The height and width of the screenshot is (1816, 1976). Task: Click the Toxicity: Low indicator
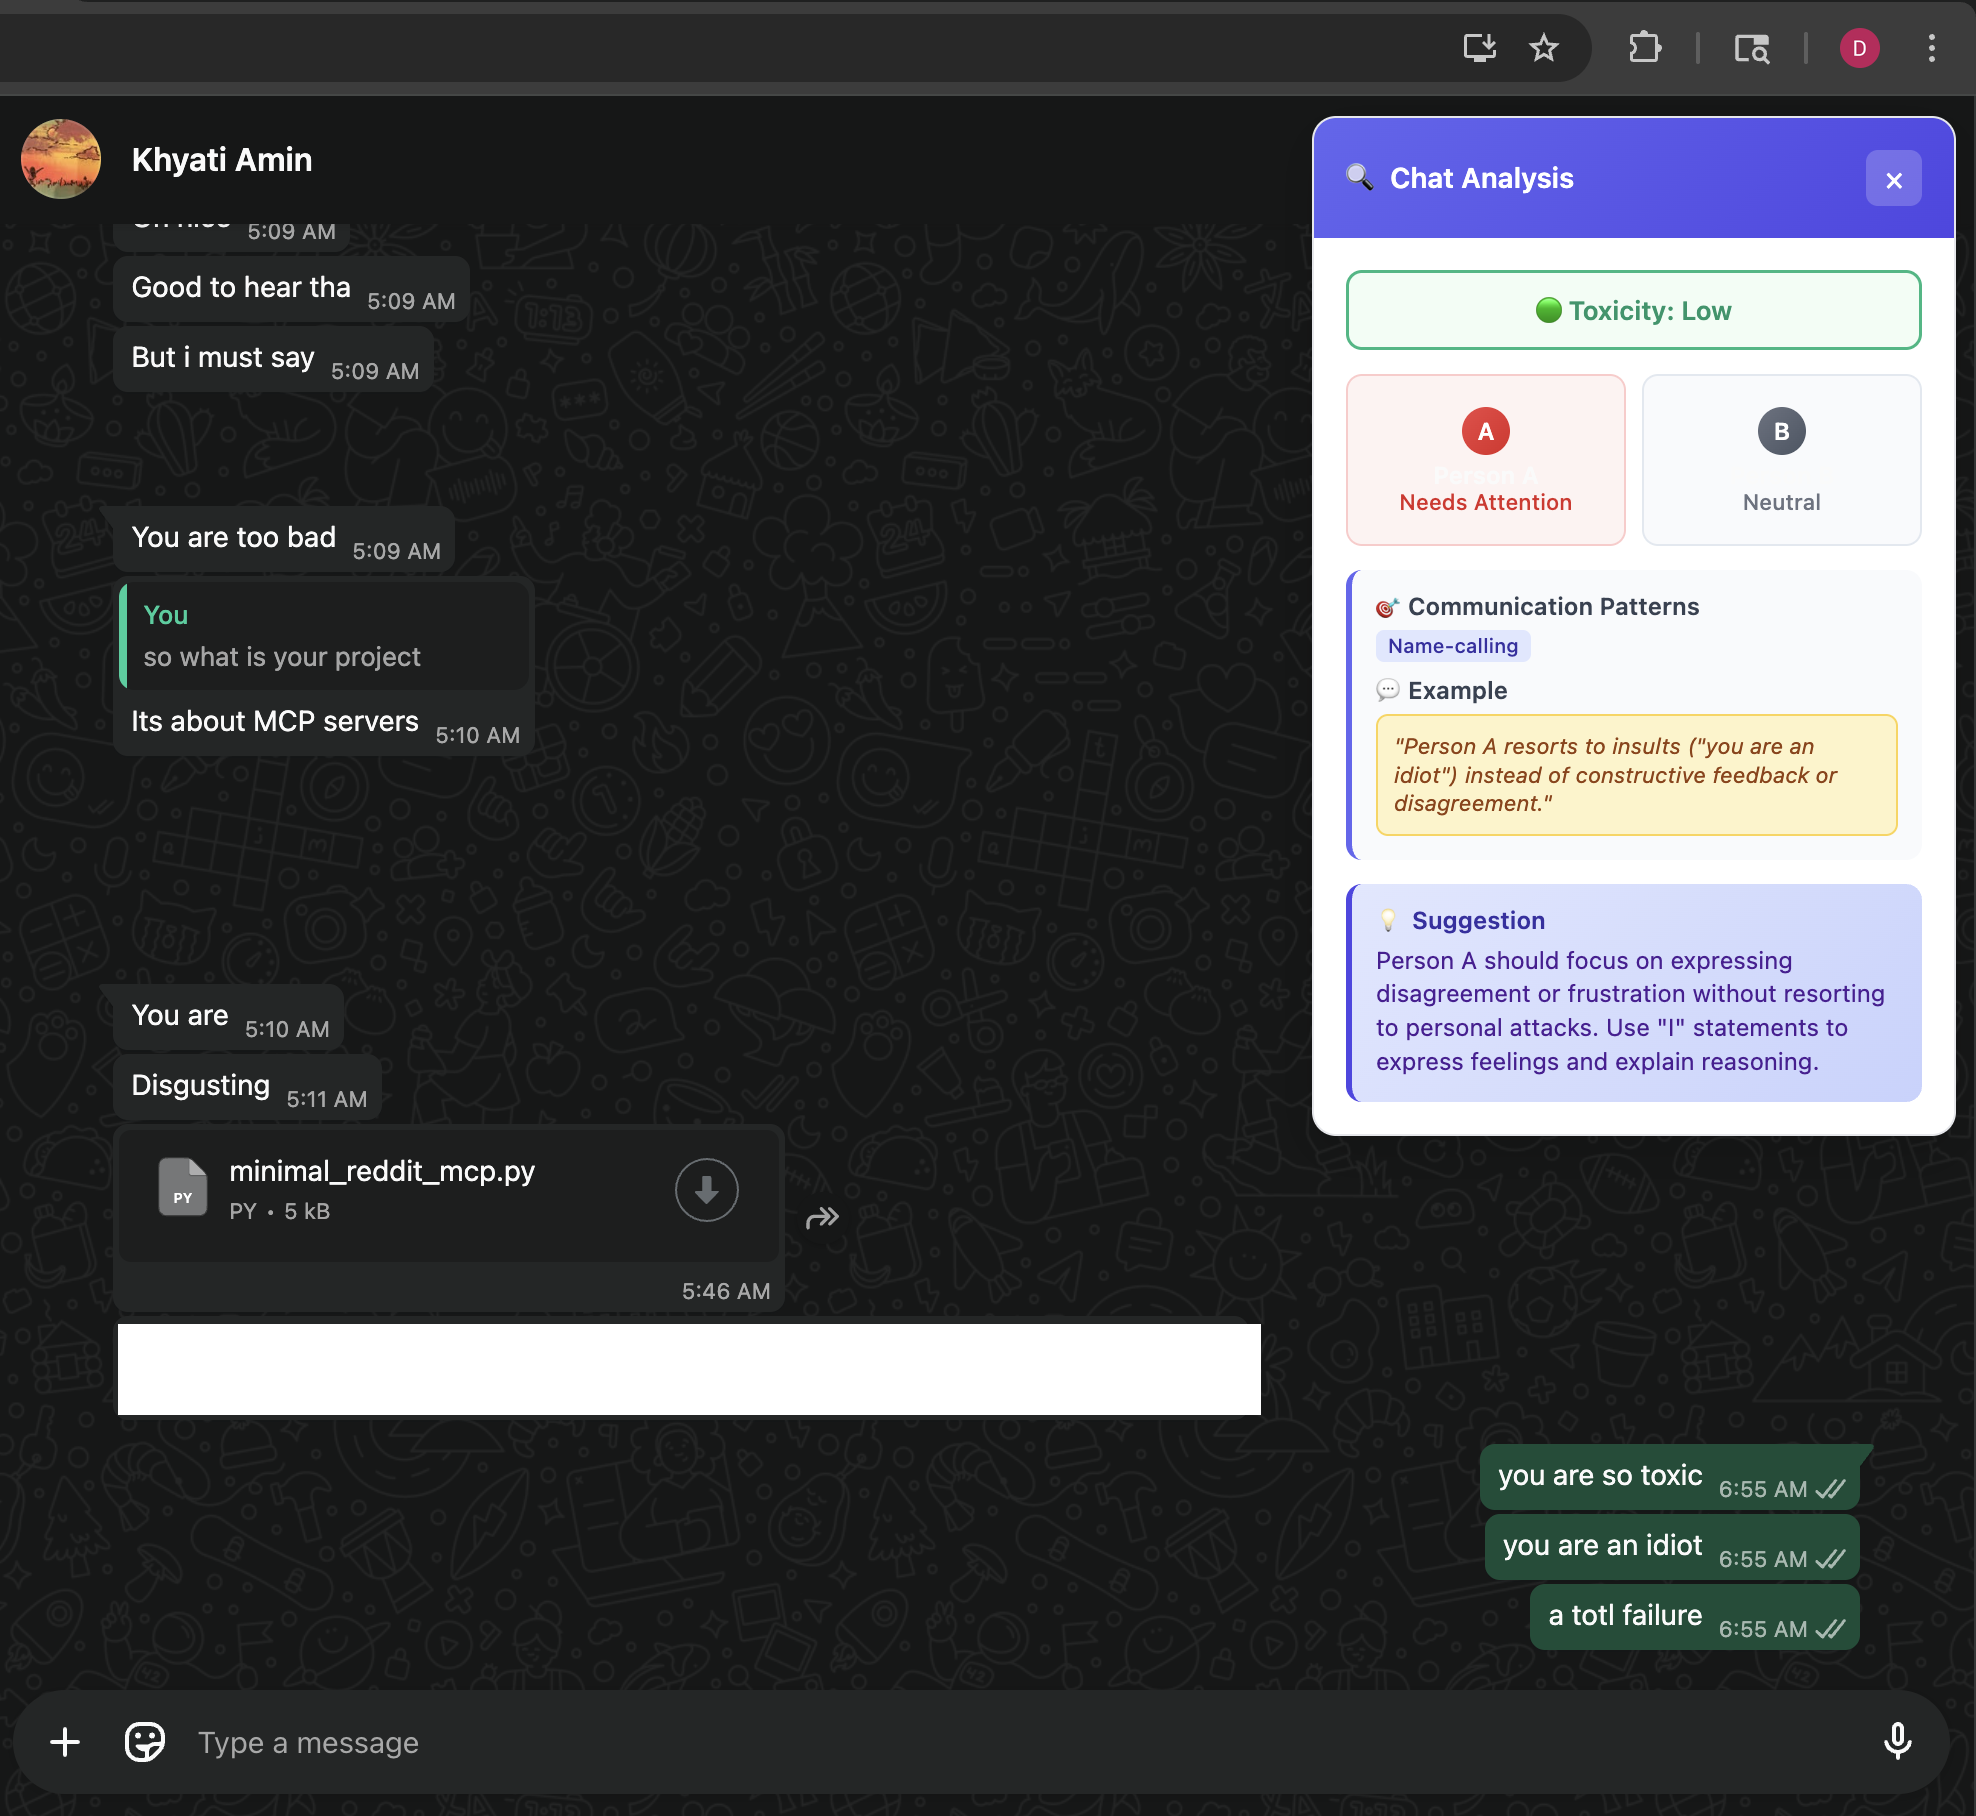coord(1633,310)
